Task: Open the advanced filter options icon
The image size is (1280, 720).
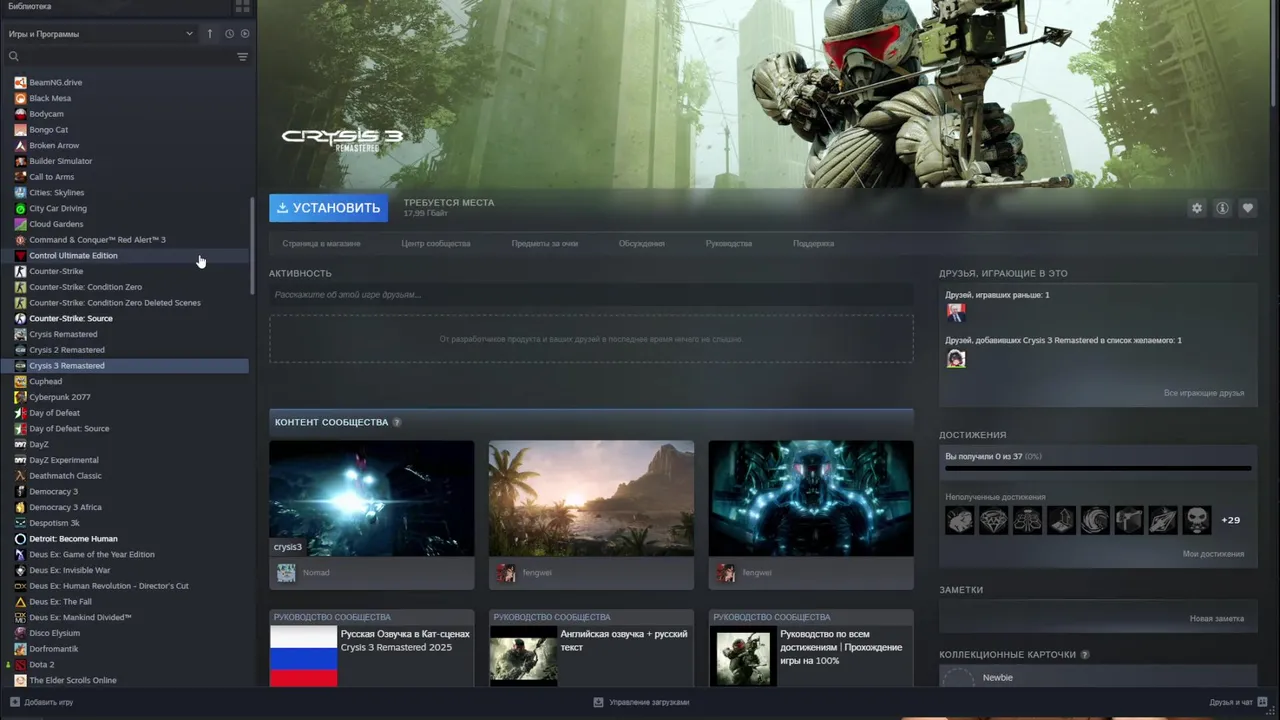Action: (242, 57)
